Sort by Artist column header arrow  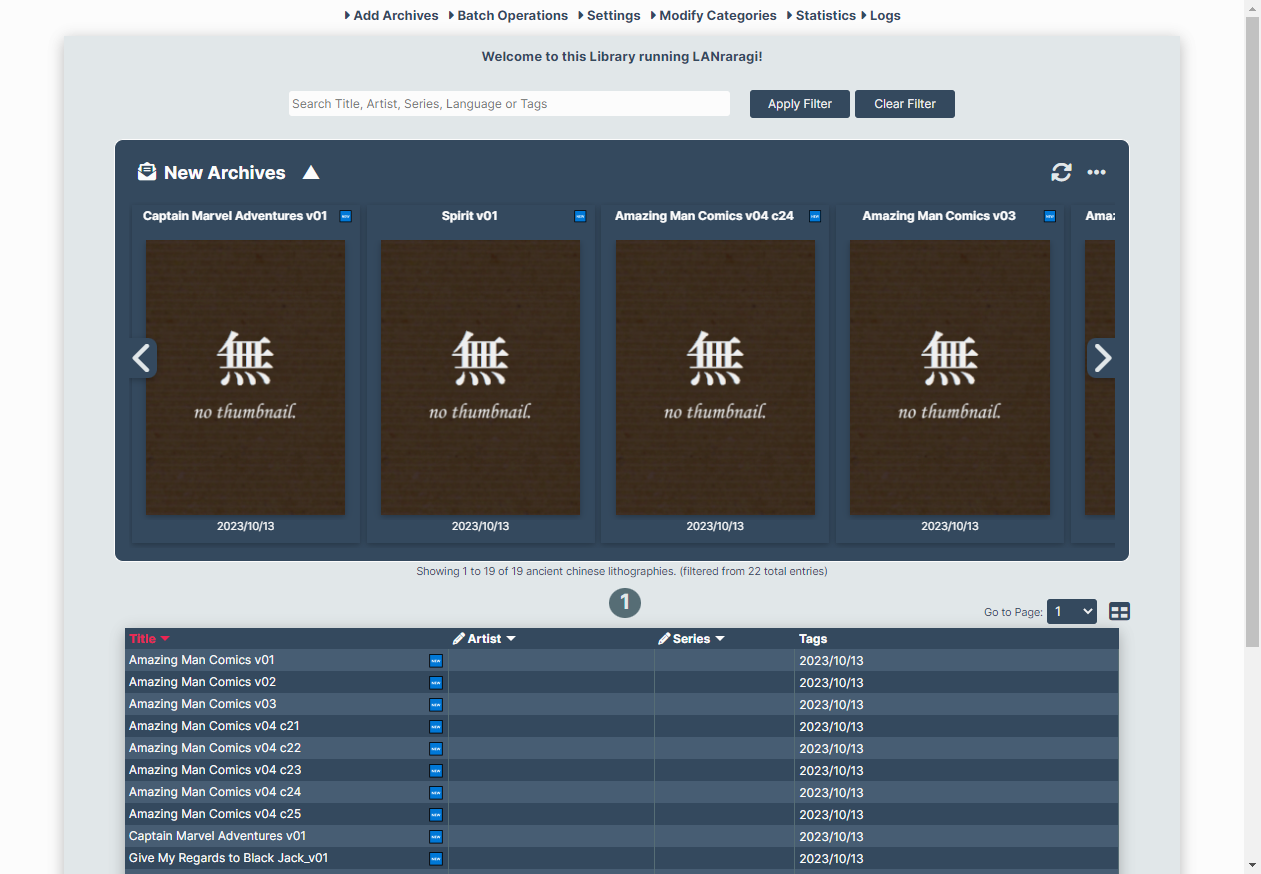[x=511, y=639]
